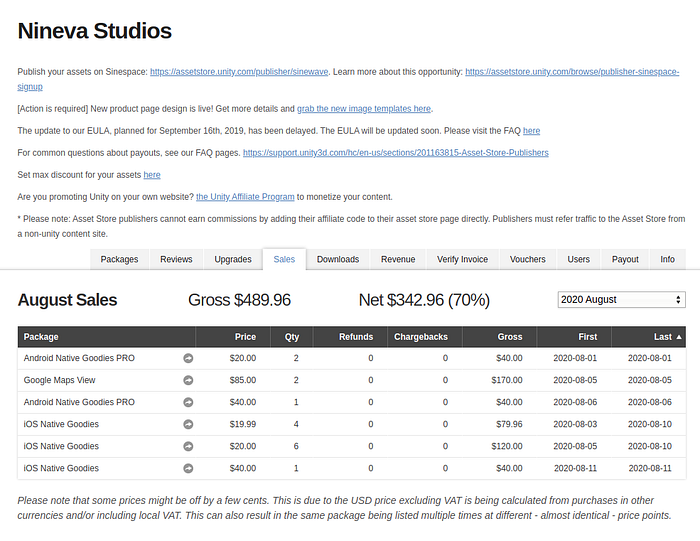Screen dimensions: 700x541
Task: Open arrow icon for iOS Native Goodies $19.99 row
Action: pos(188,424)
